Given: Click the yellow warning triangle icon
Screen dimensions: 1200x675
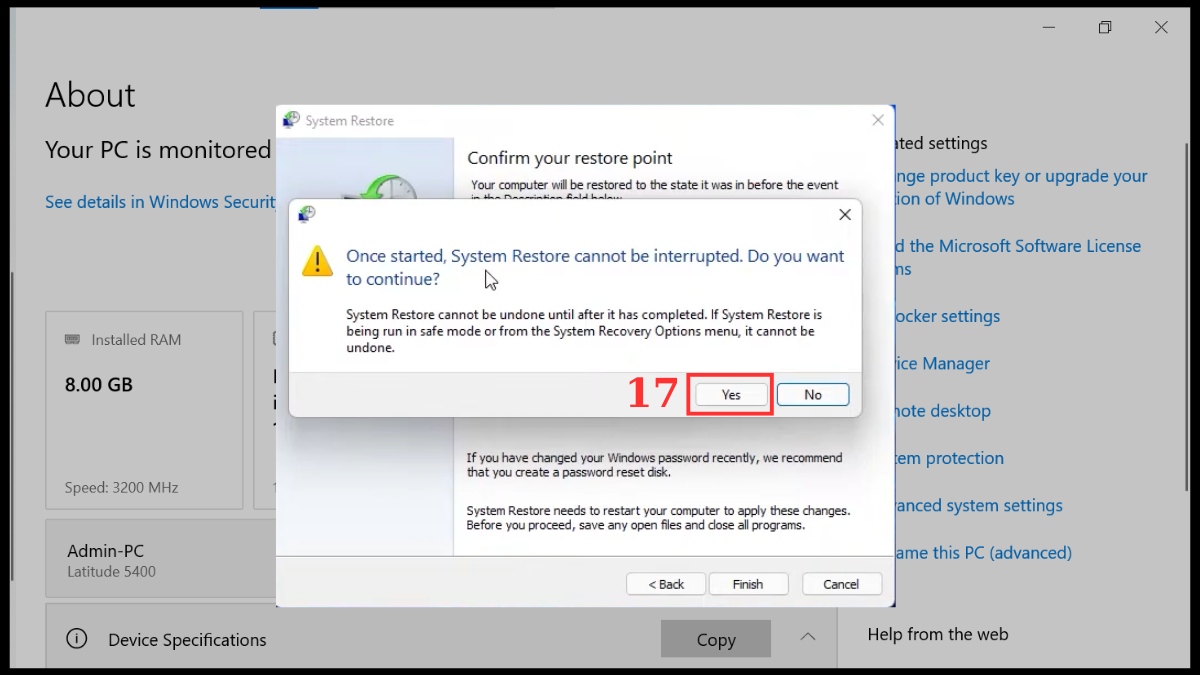Looking at the screenshot, I should click(x=317, y=263).
